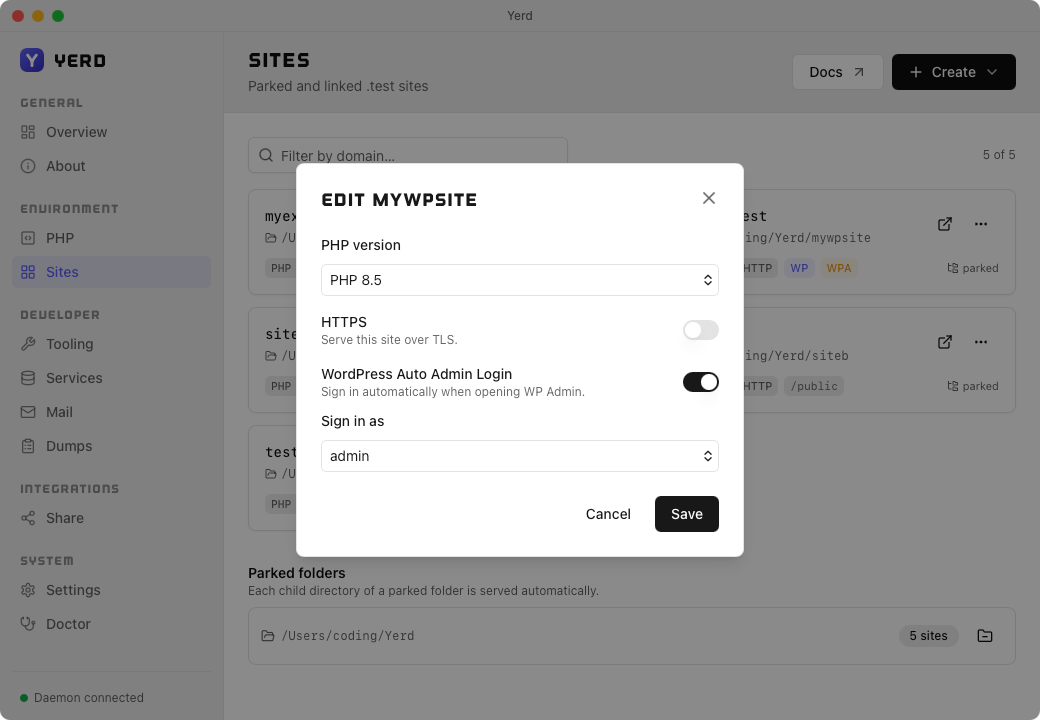Viewport: 1040px width, 720px height.
Task: Cancel editing the site
Action: click(608, 514)
